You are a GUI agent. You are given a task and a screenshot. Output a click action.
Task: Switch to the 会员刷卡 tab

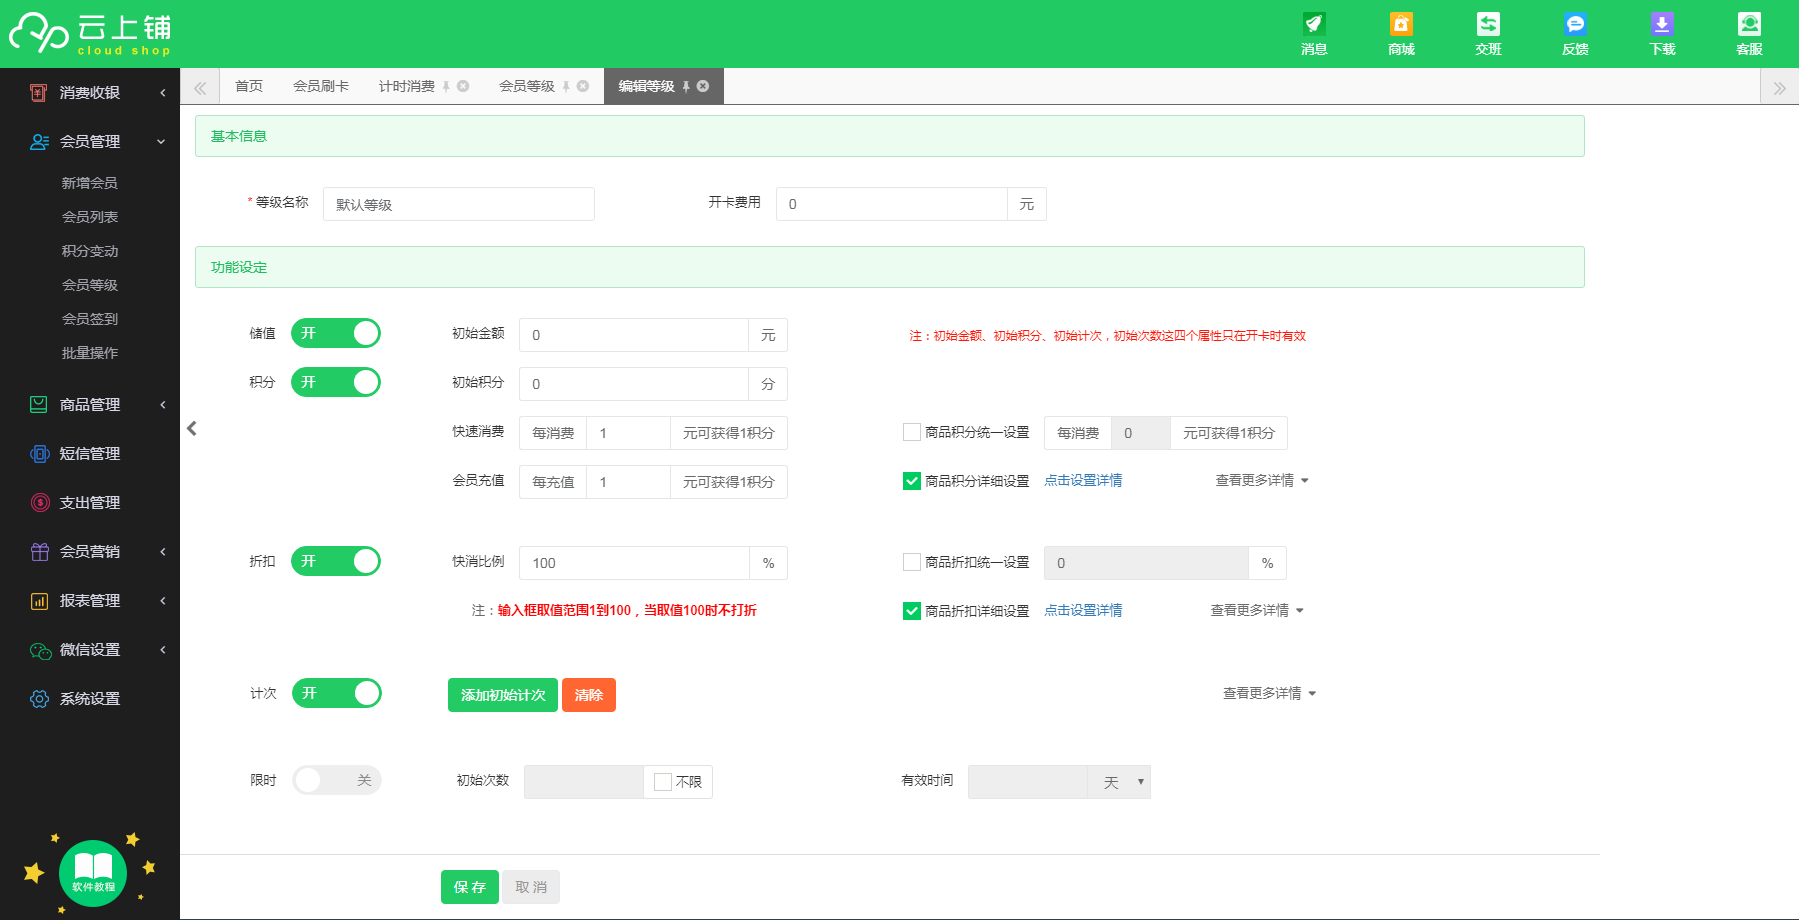coord(321,86)
